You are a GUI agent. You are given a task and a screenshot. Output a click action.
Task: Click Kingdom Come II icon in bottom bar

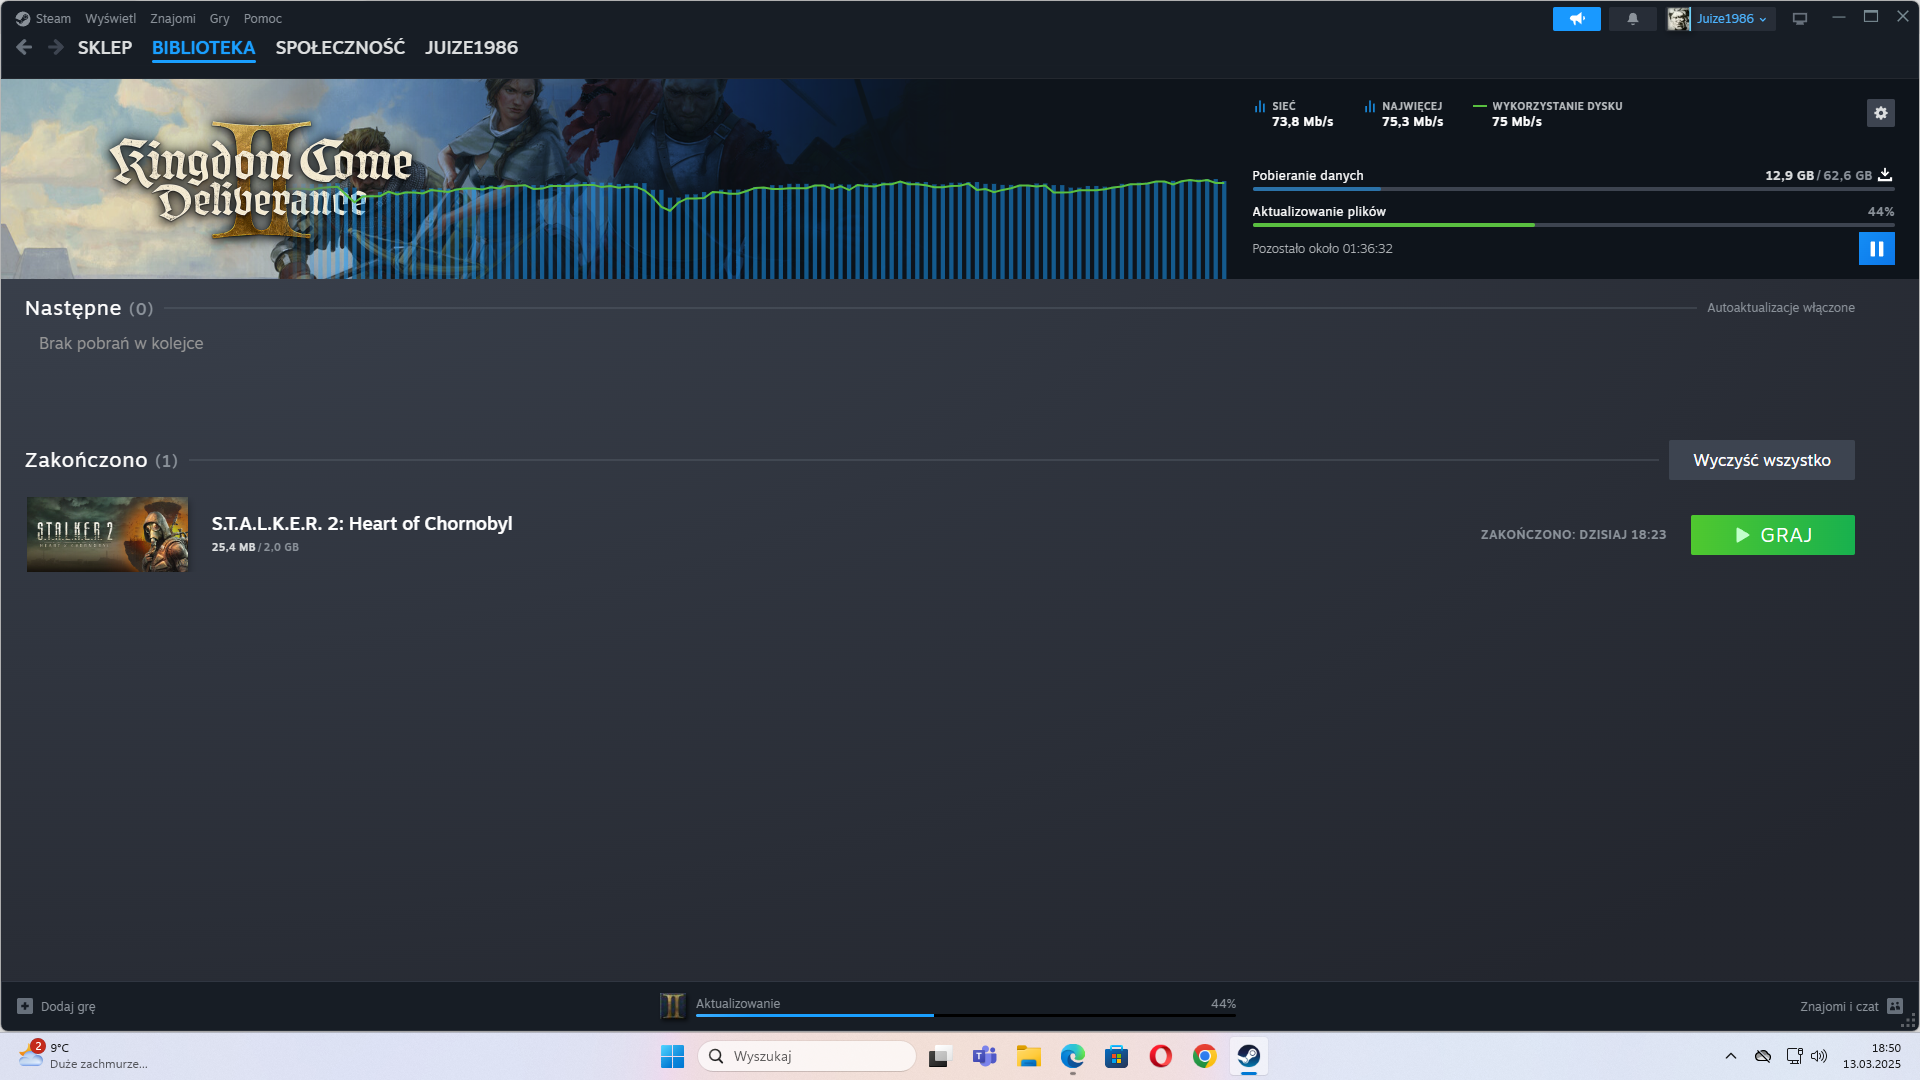pos(672,1006)
